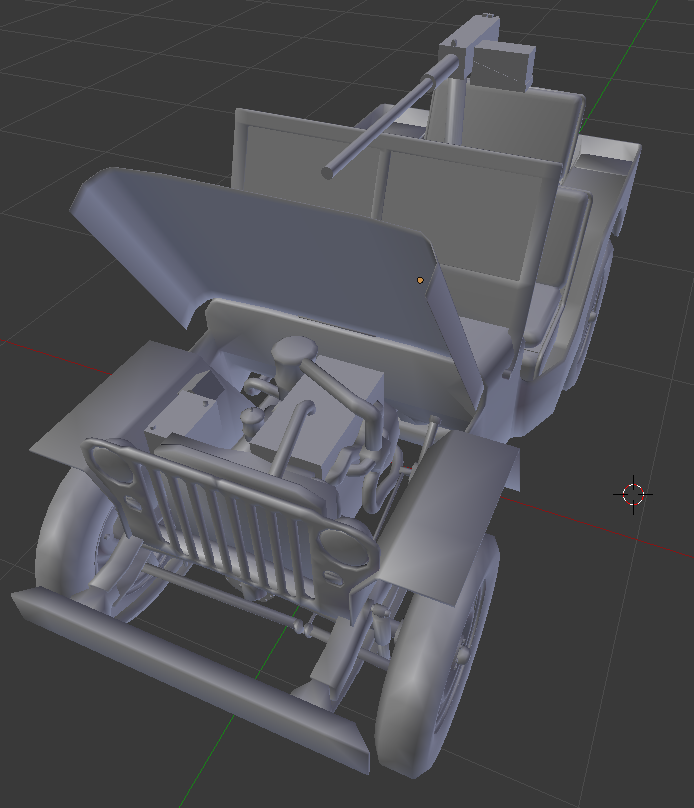Click the orange object origin dot

click(420, 280)
